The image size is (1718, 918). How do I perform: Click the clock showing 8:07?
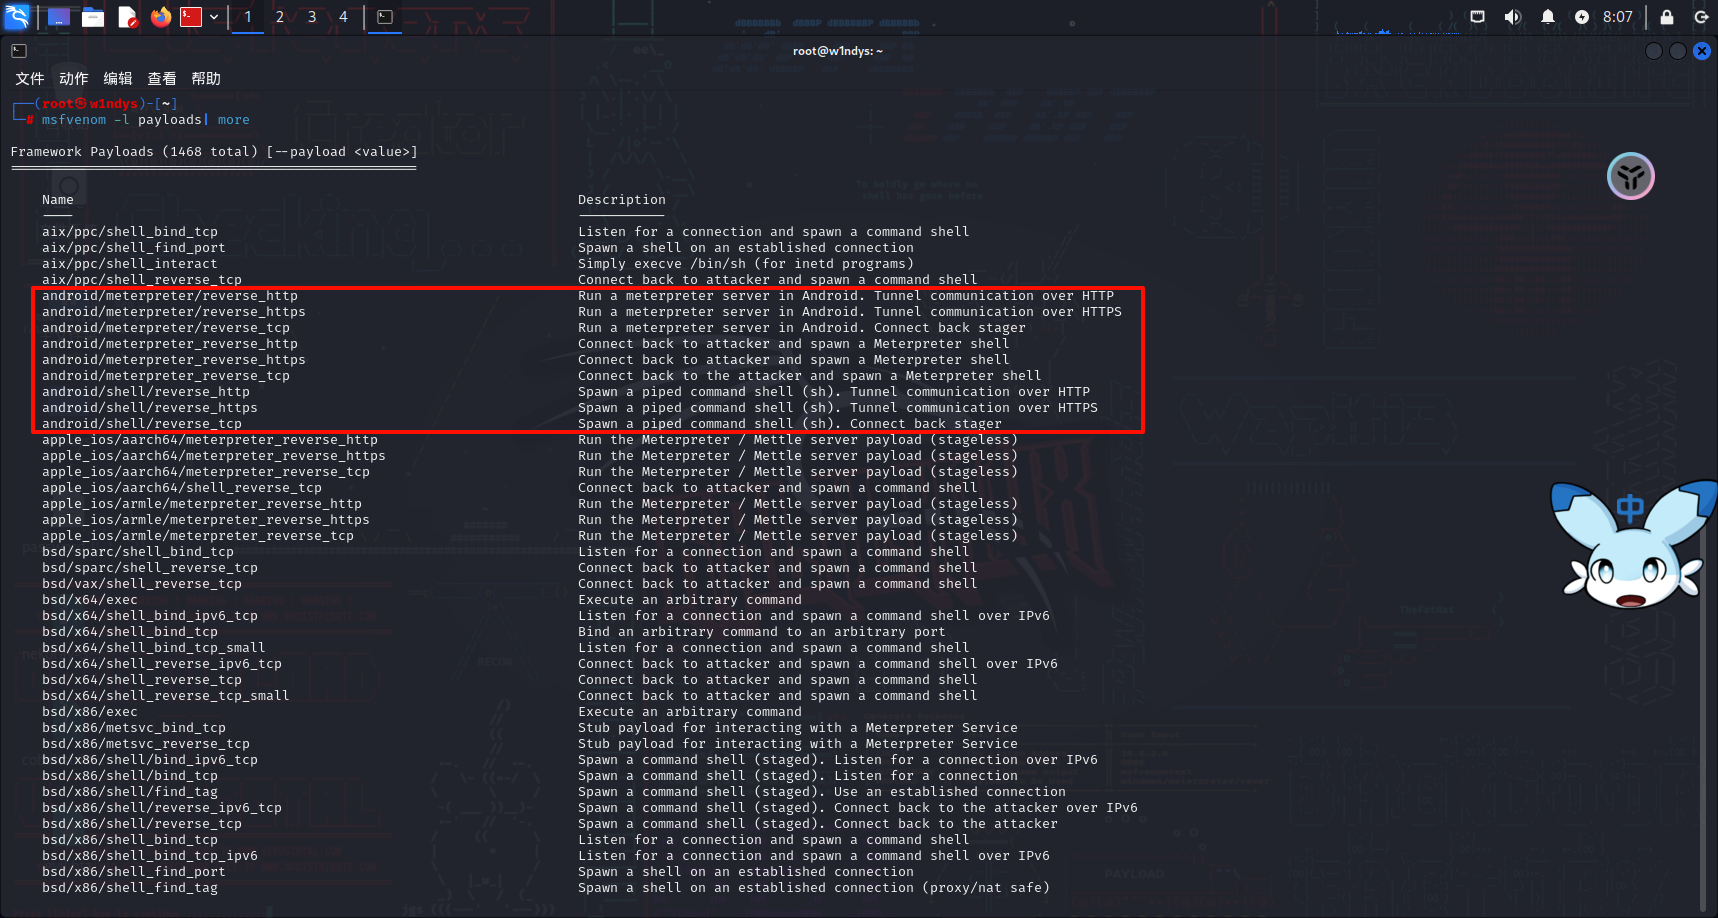(x=1617, y=17)
